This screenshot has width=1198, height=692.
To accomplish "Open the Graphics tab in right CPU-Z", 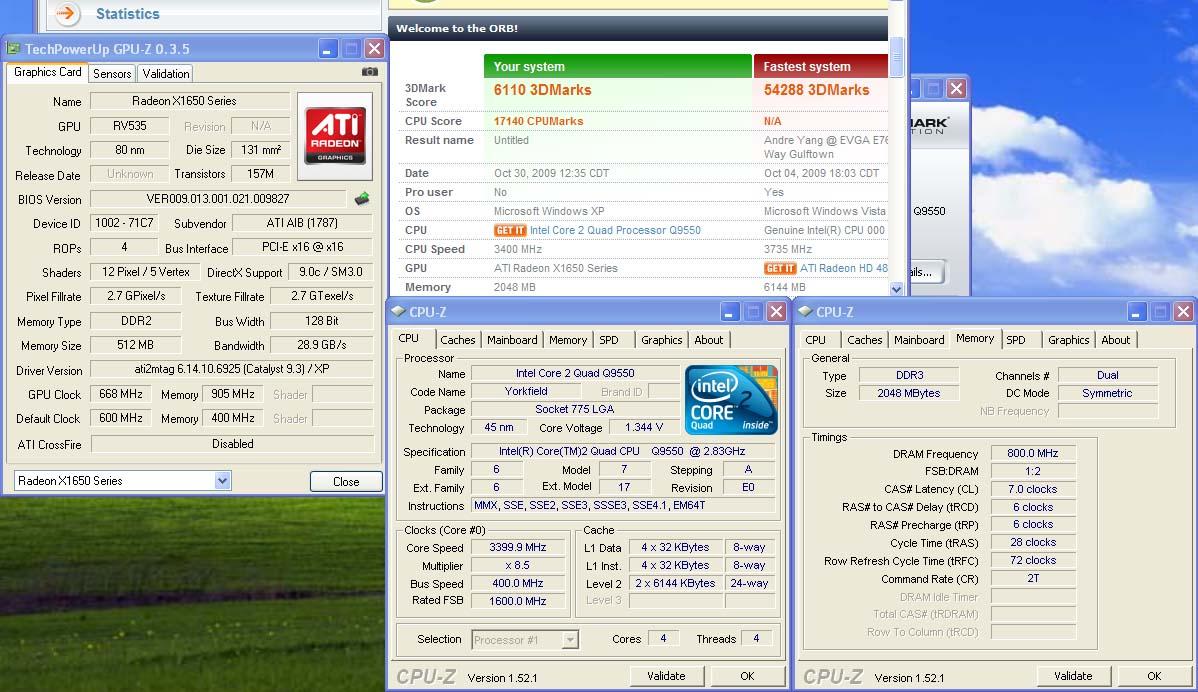I will (1069, 340).
